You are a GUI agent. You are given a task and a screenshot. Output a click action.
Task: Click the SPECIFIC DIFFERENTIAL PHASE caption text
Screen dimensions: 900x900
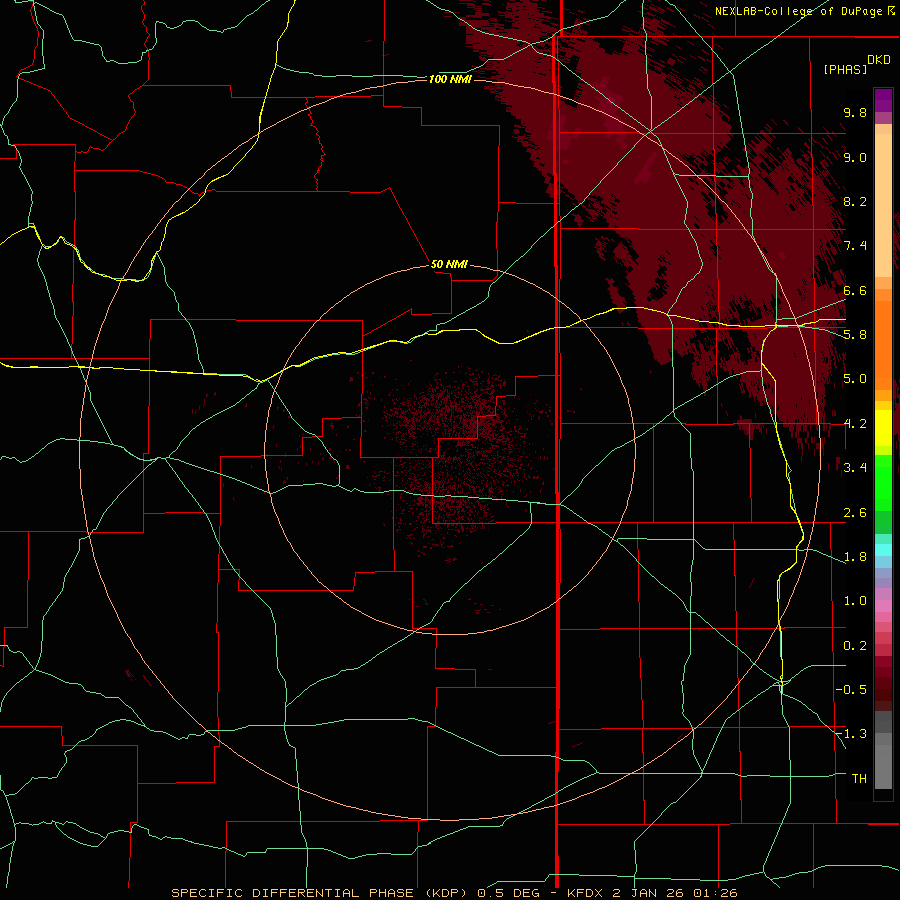pyautogui.click(x=292, y=893)
